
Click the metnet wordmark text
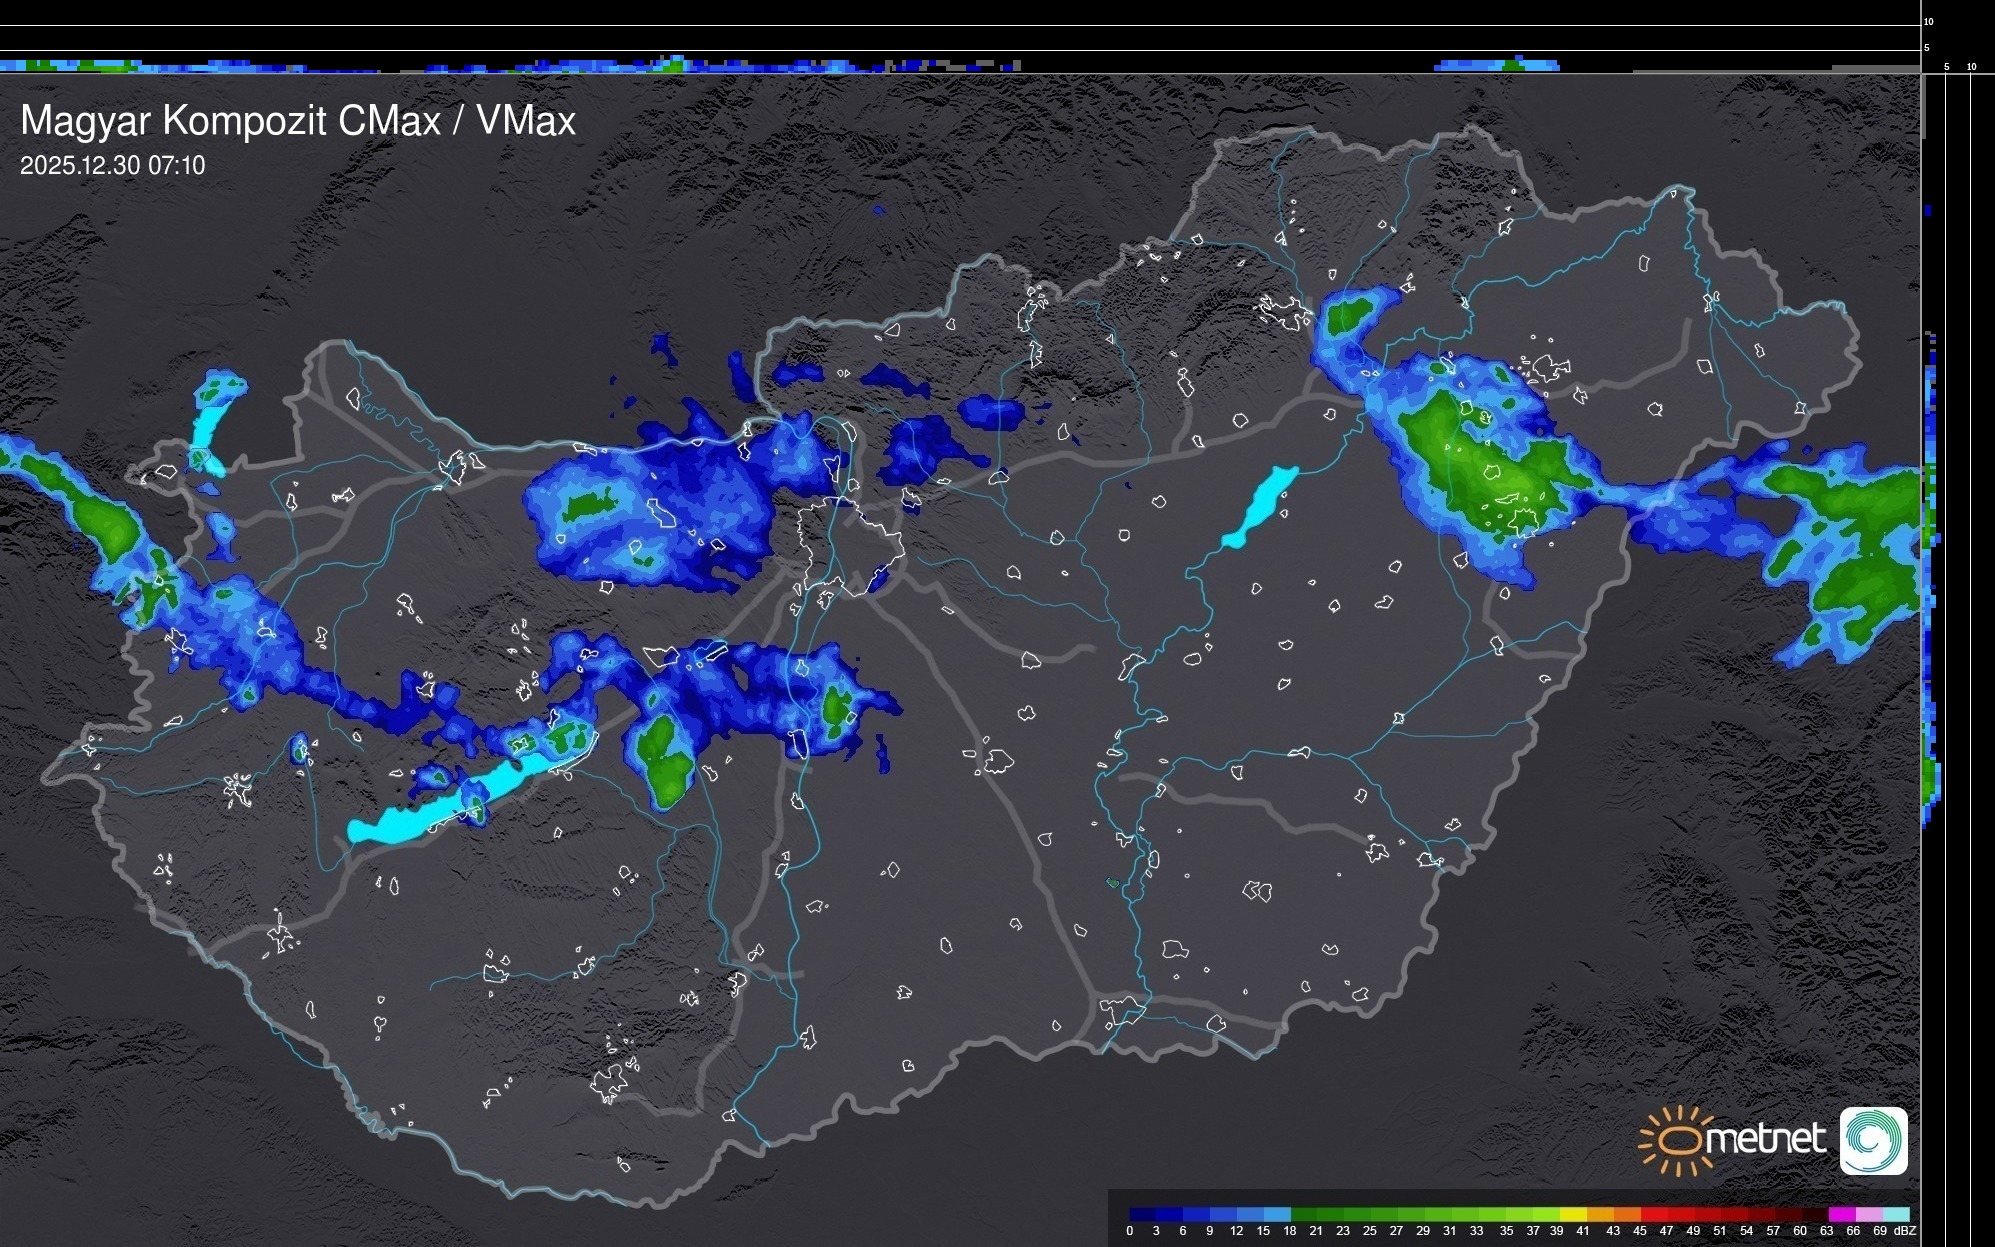coord(1765,1140)
